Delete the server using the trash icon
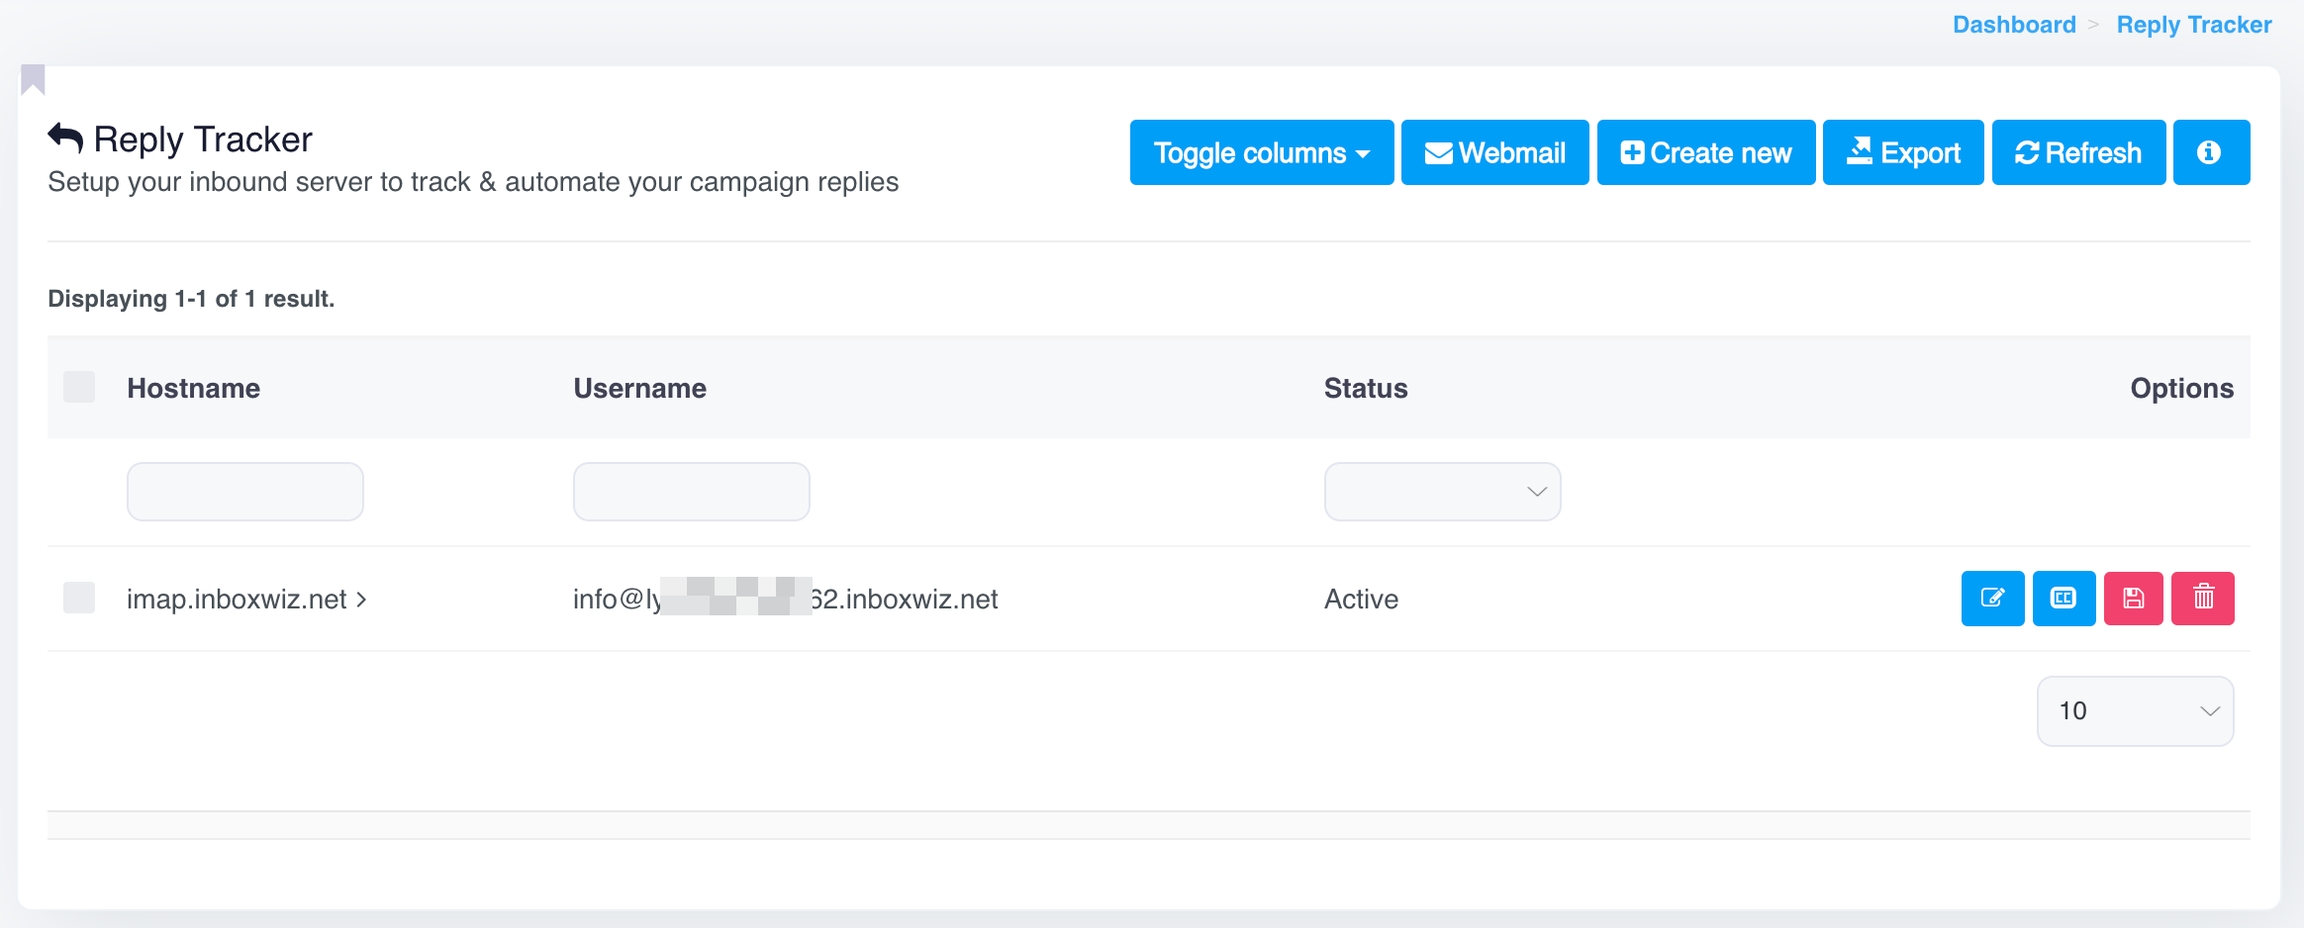The height and width of the screenshot is (928, 2304). [x=2203, y=598]
